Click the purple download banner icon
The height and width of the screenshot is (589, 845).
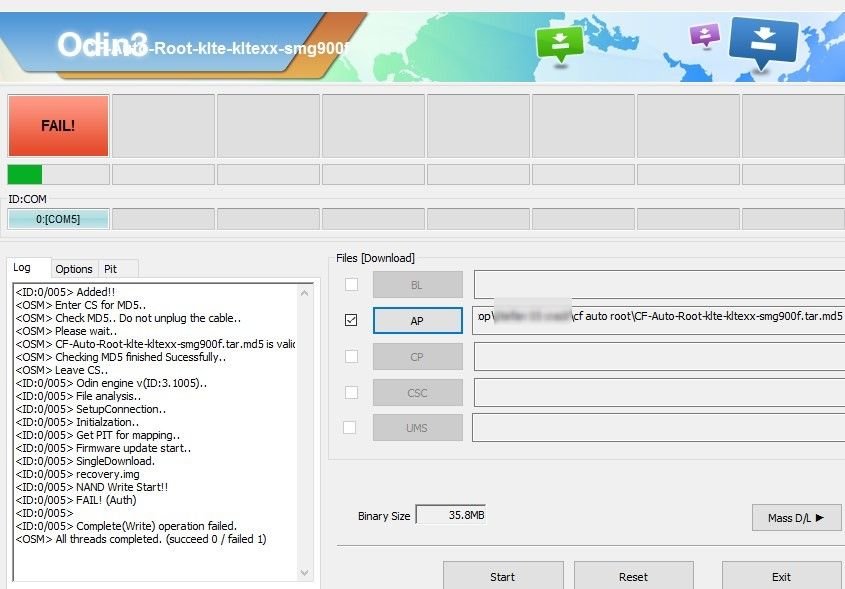pyautogui.click(x=704, y=36)
